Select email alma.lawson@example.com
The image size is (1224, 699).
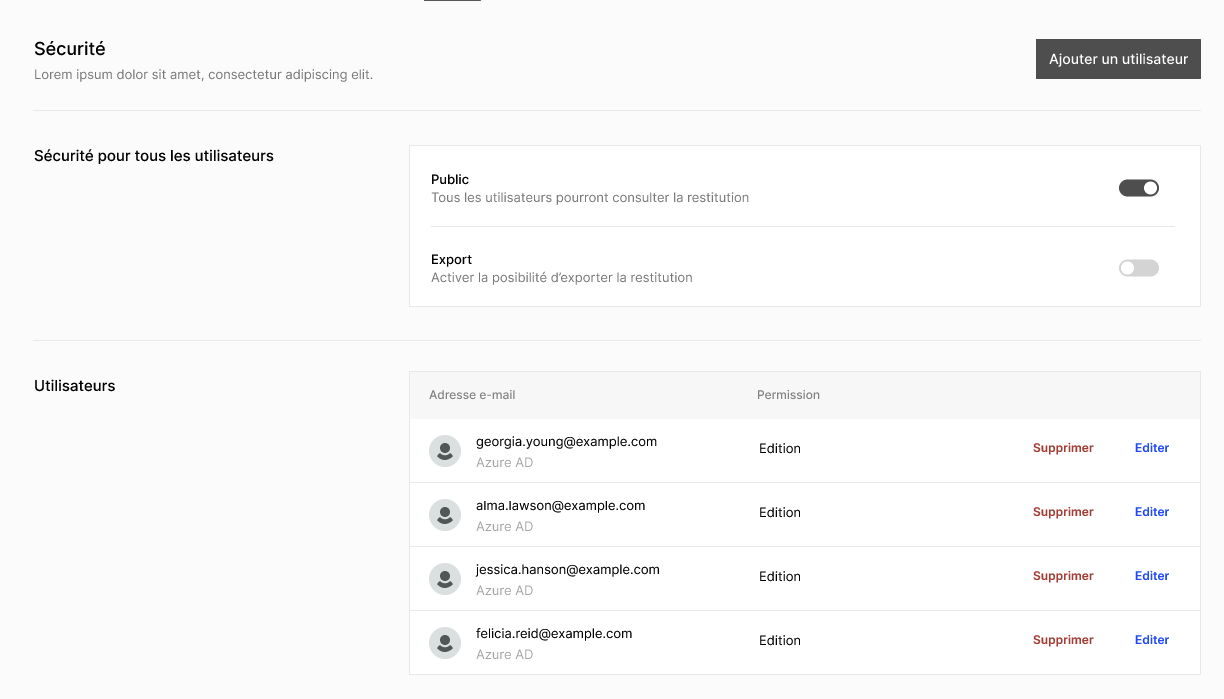click(560, 506)
